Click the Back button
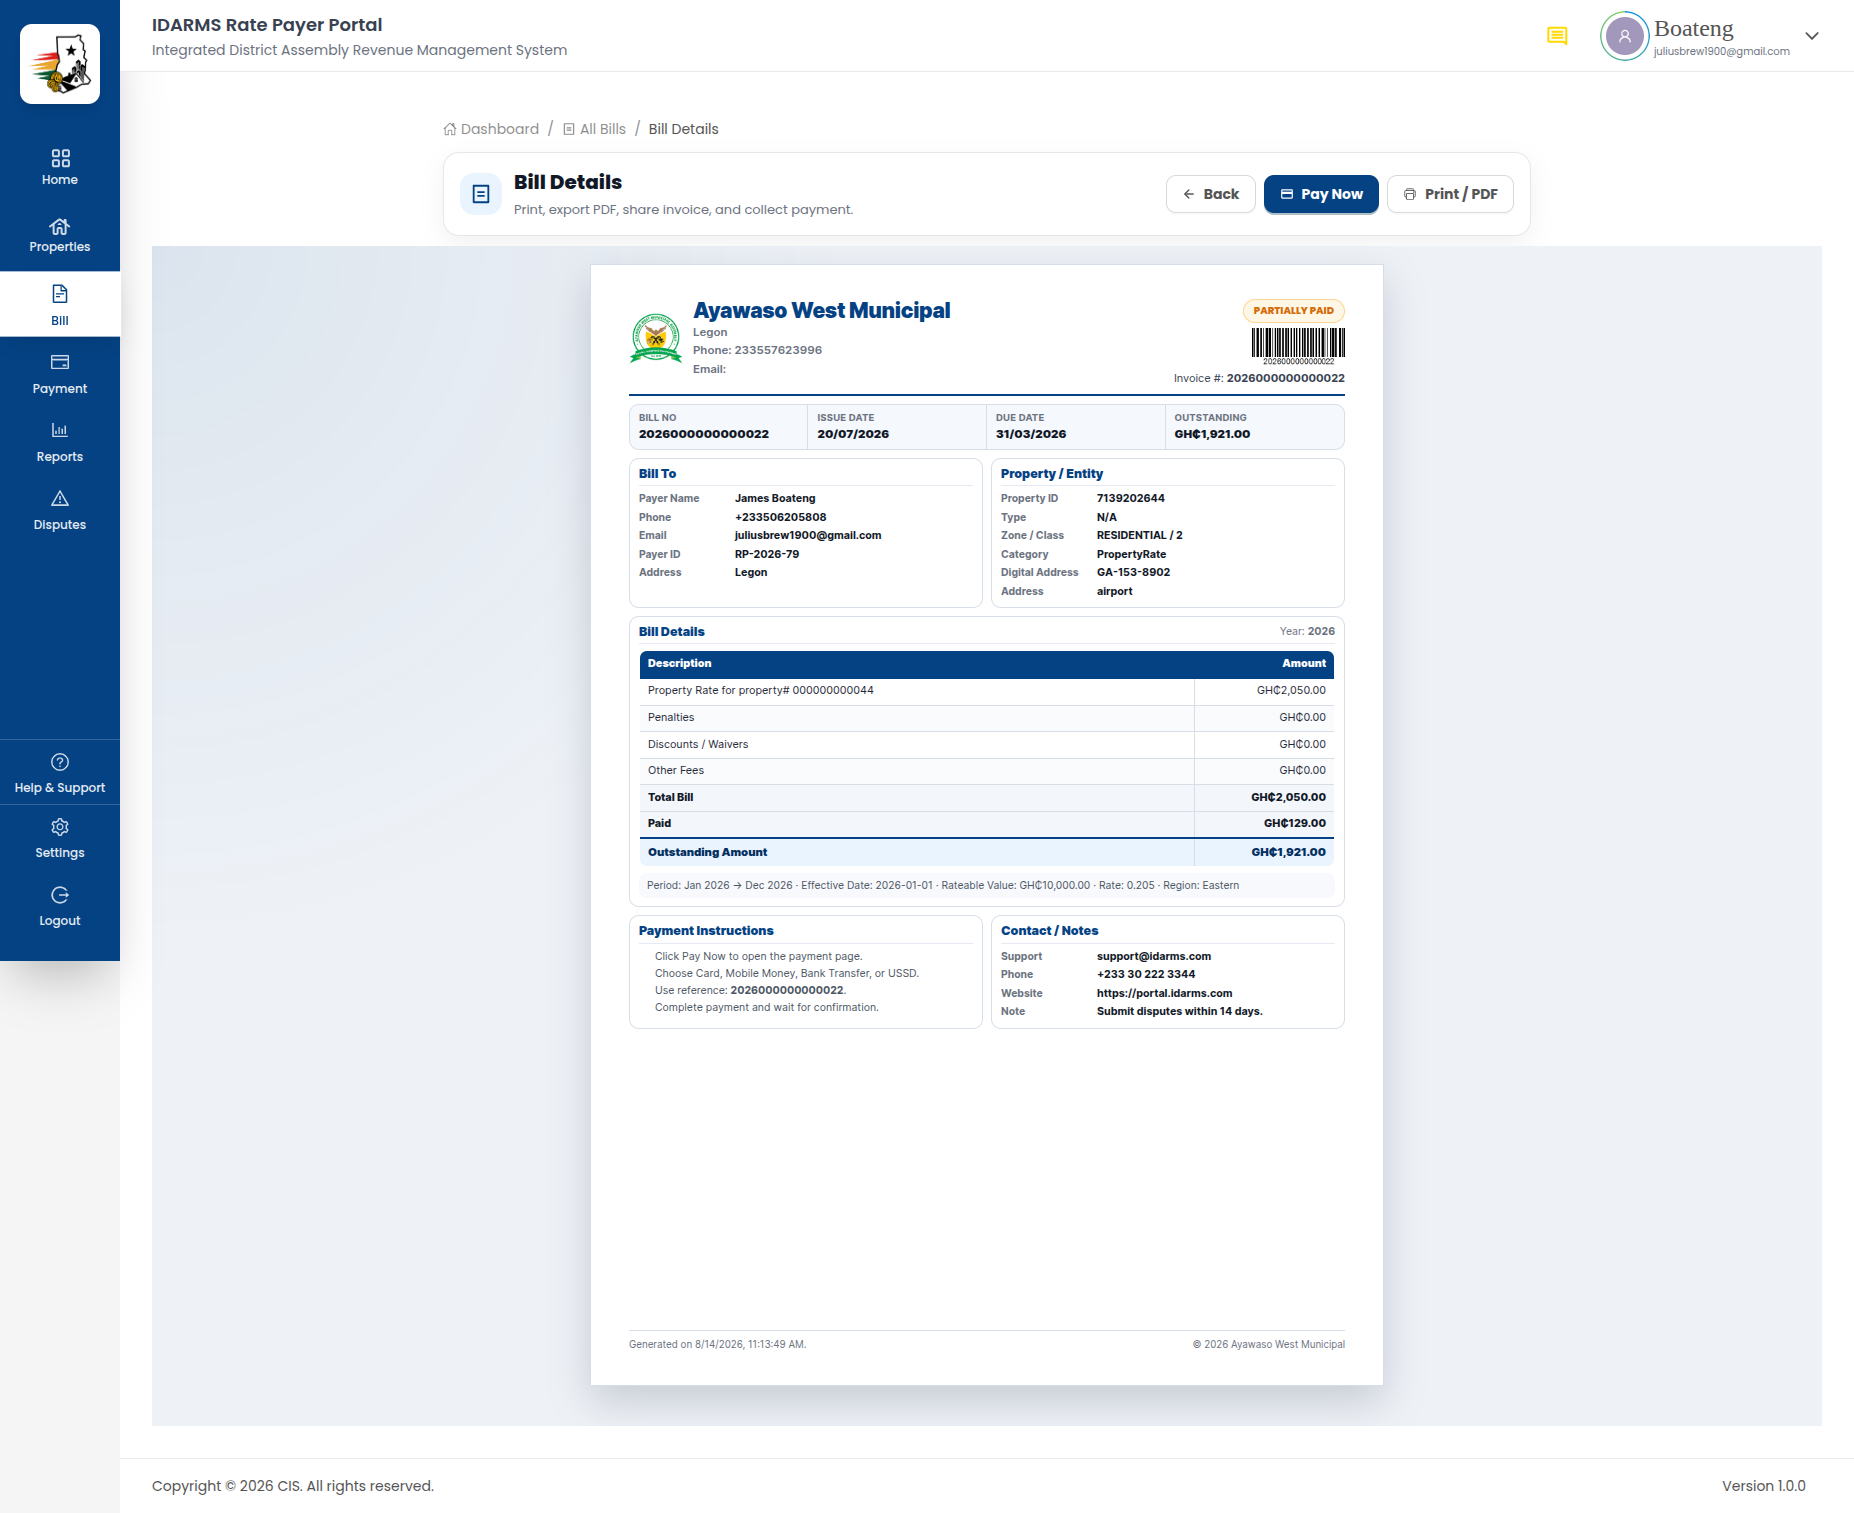The height and width of the screenshot is (1513, 1854). (x=1210, y=194)
